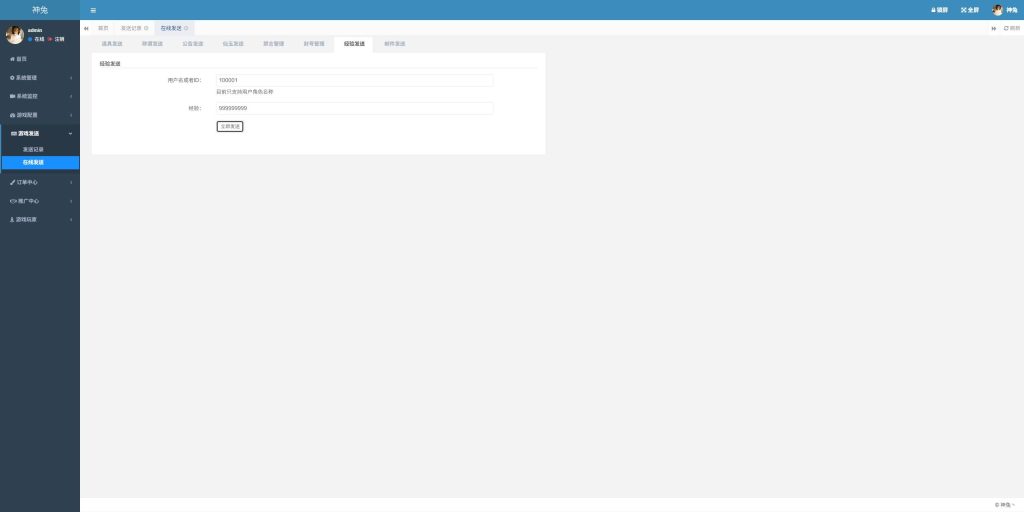This screenshot has width=1024, height=512.
Task: Focus the 用户名或者ID input field
Action: (354, 80)
